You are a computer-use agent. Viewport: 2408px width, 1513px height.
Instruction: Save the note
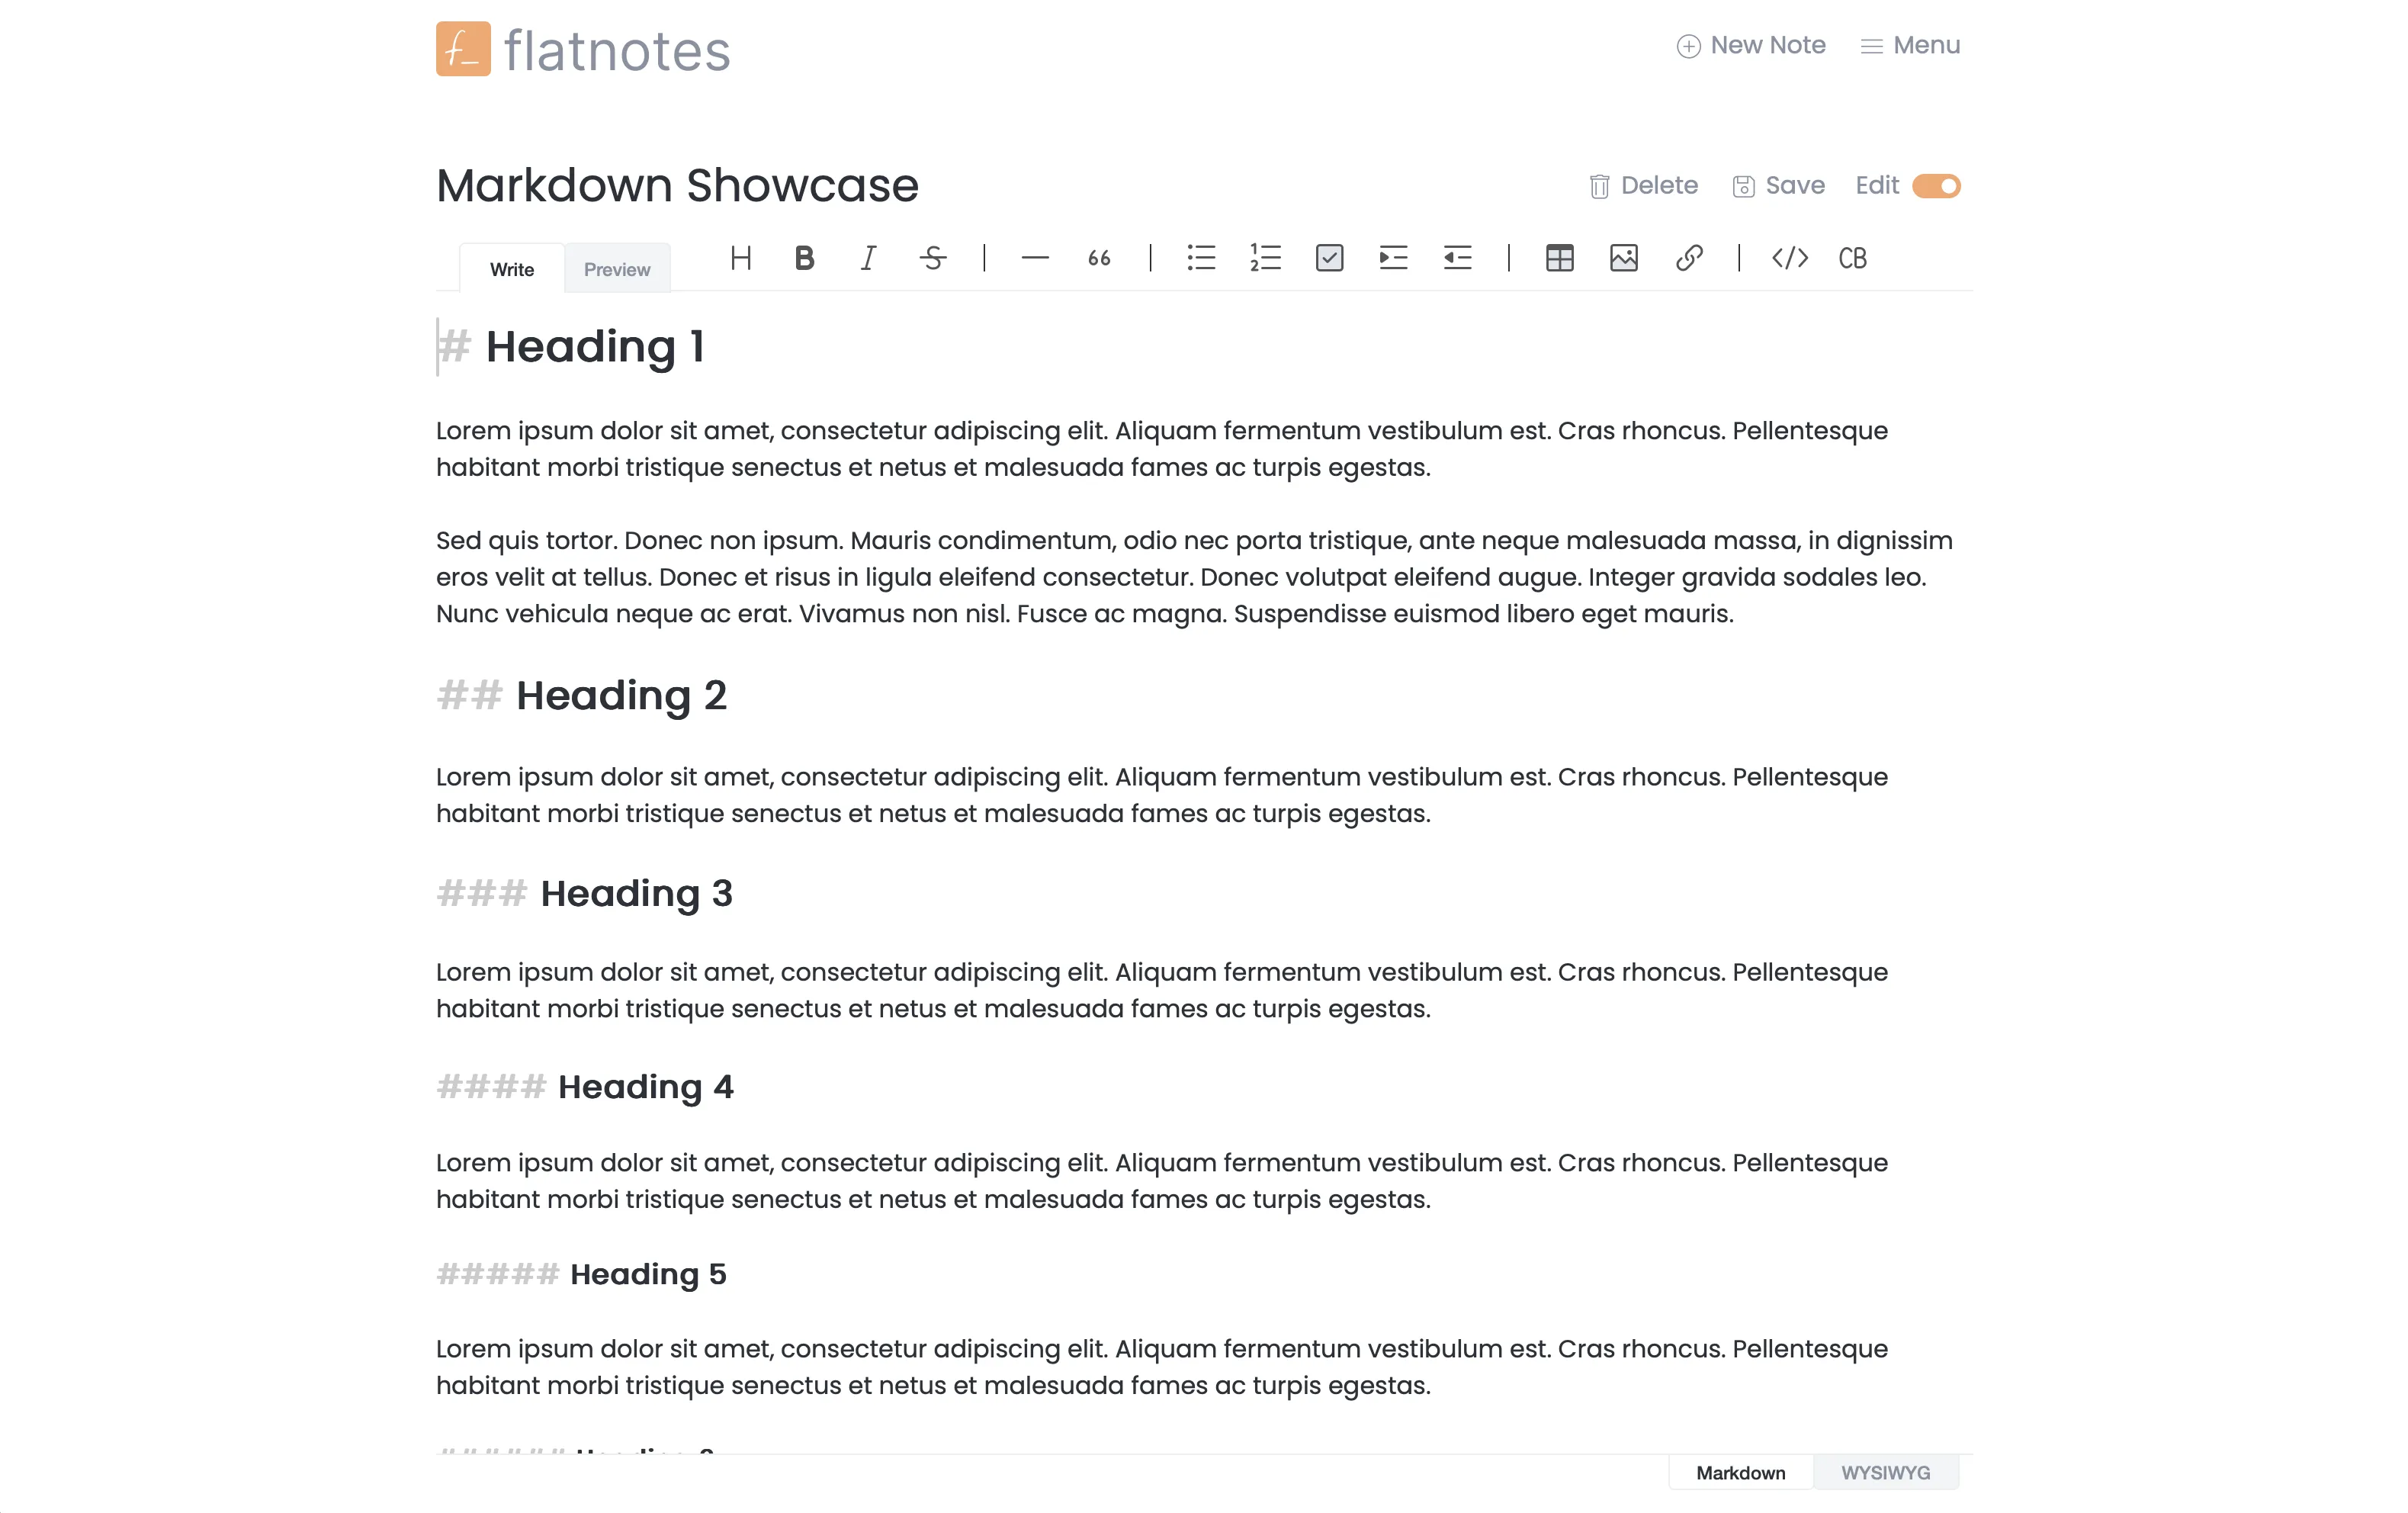(x=1779, y=186)
